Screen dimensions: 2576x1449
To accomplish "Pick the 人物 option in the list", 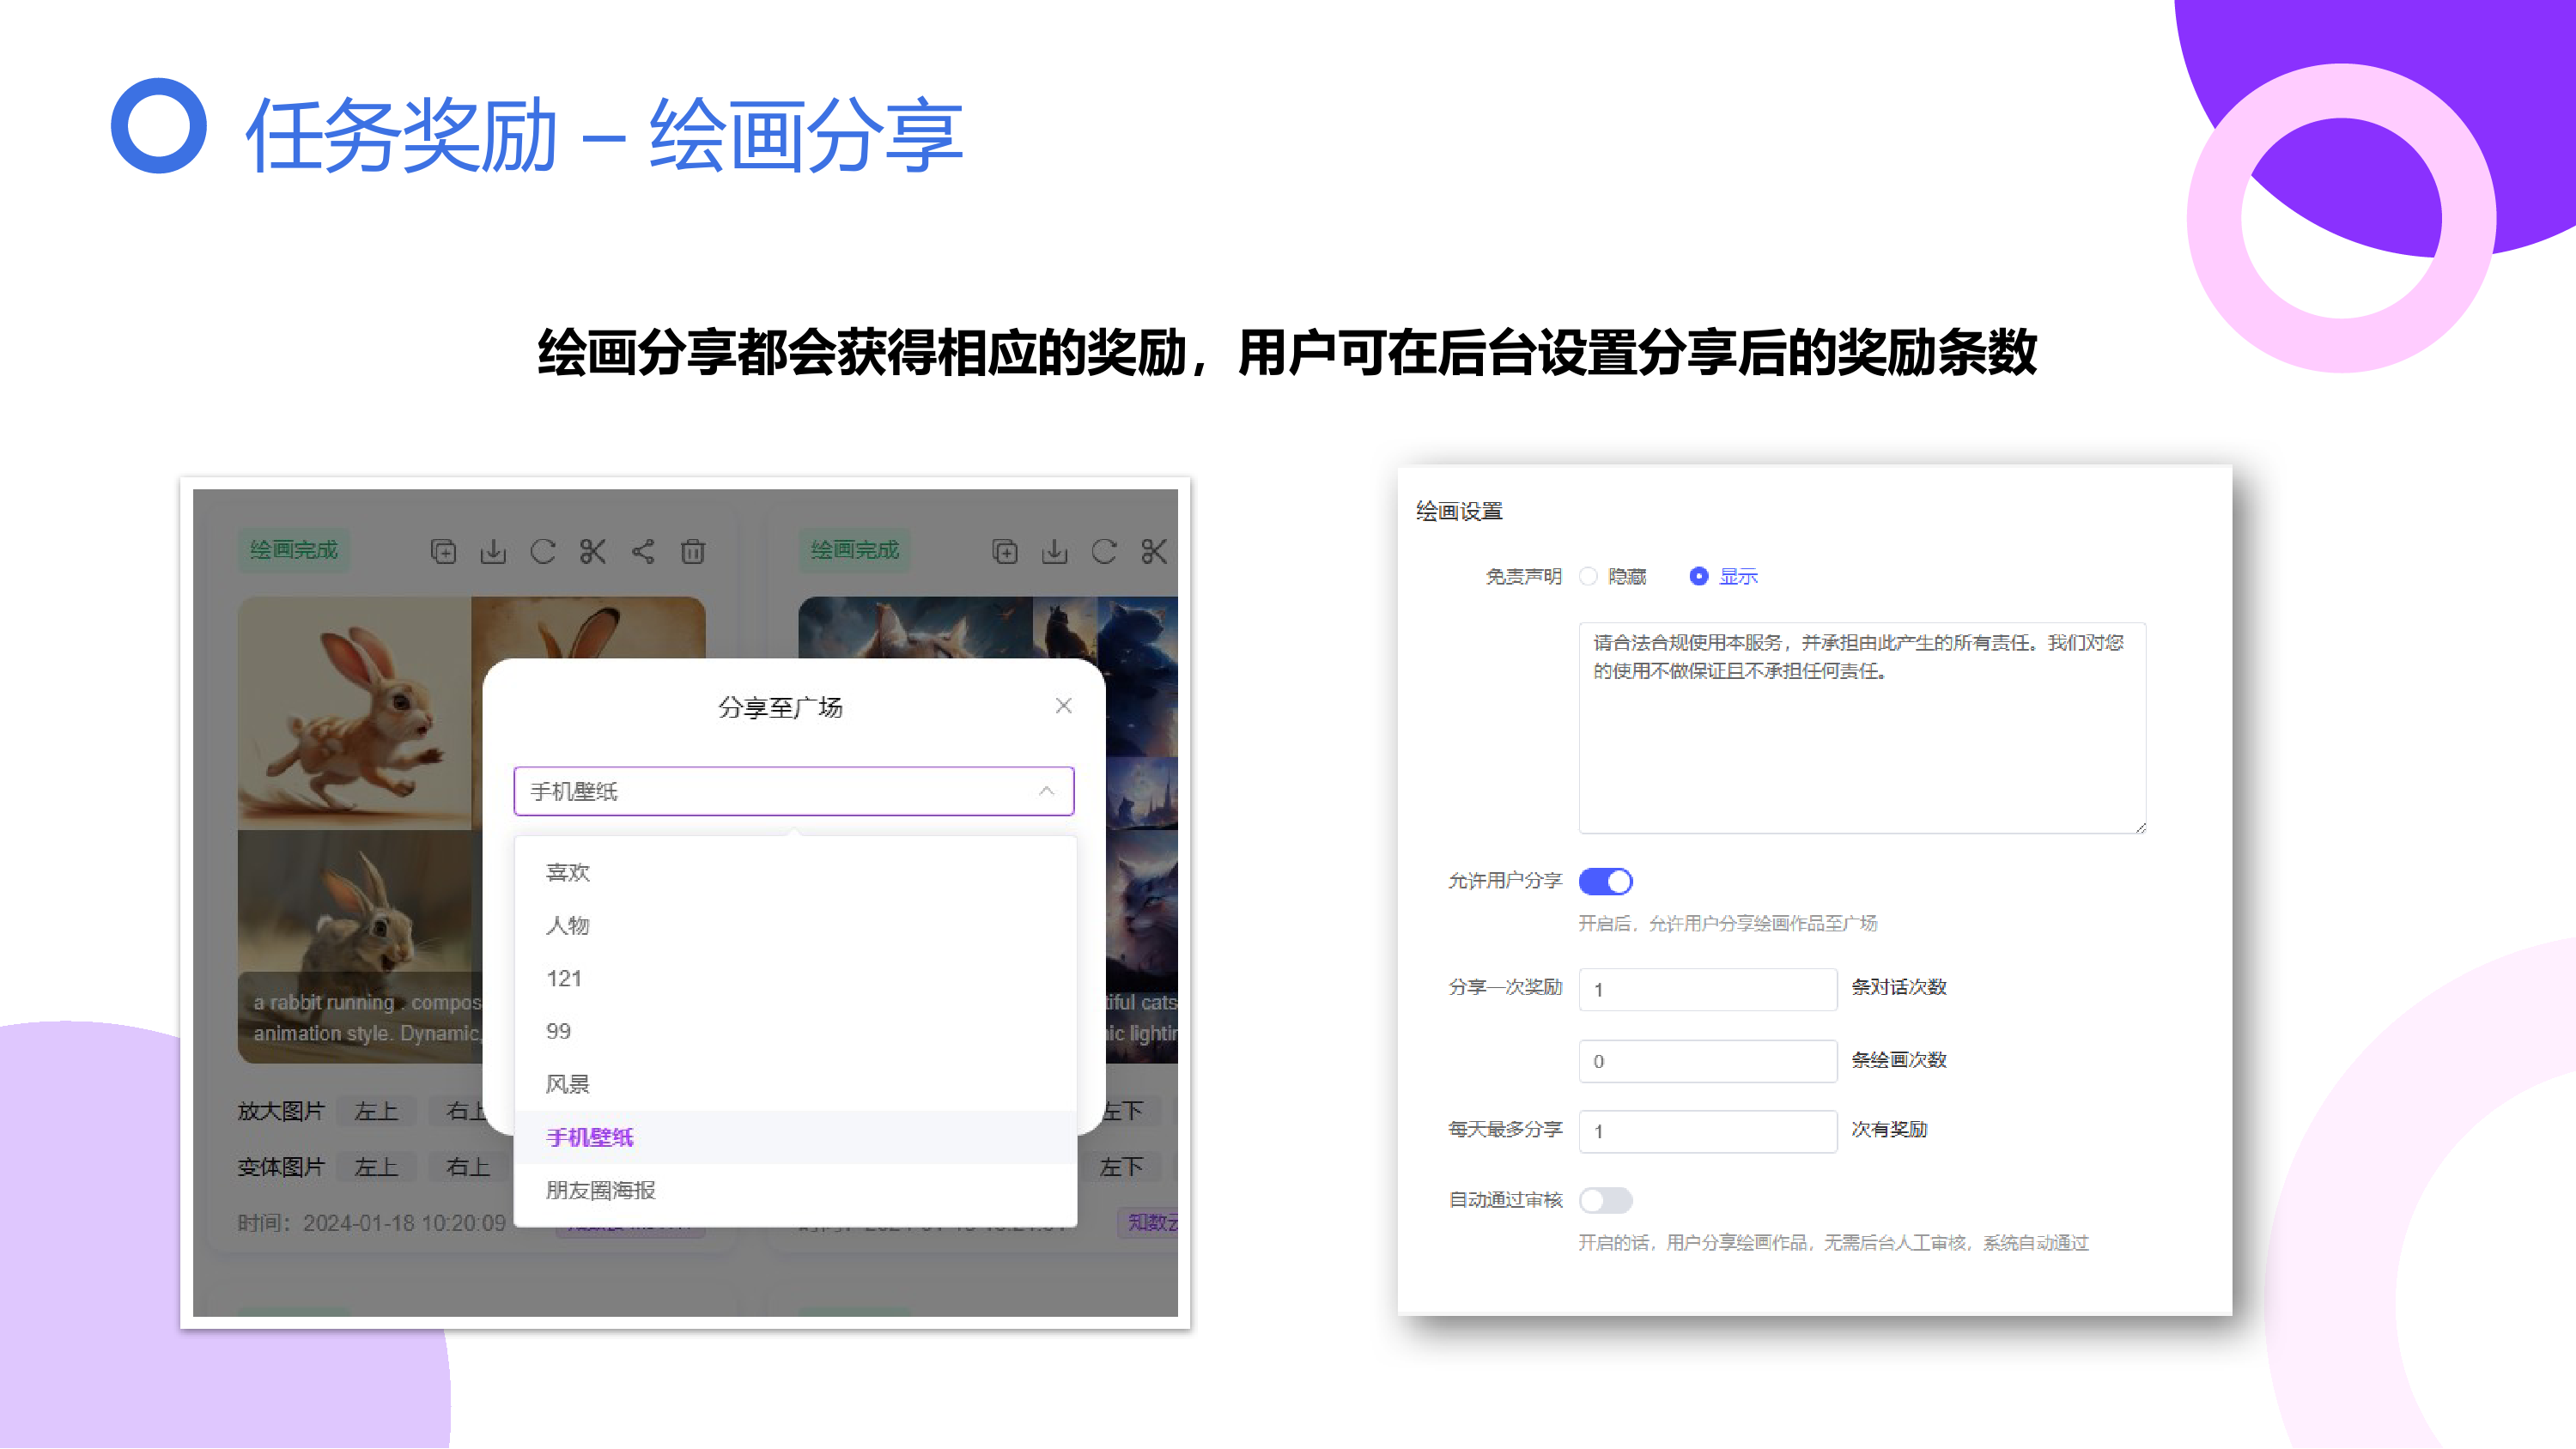I will (x=568, y=925).
